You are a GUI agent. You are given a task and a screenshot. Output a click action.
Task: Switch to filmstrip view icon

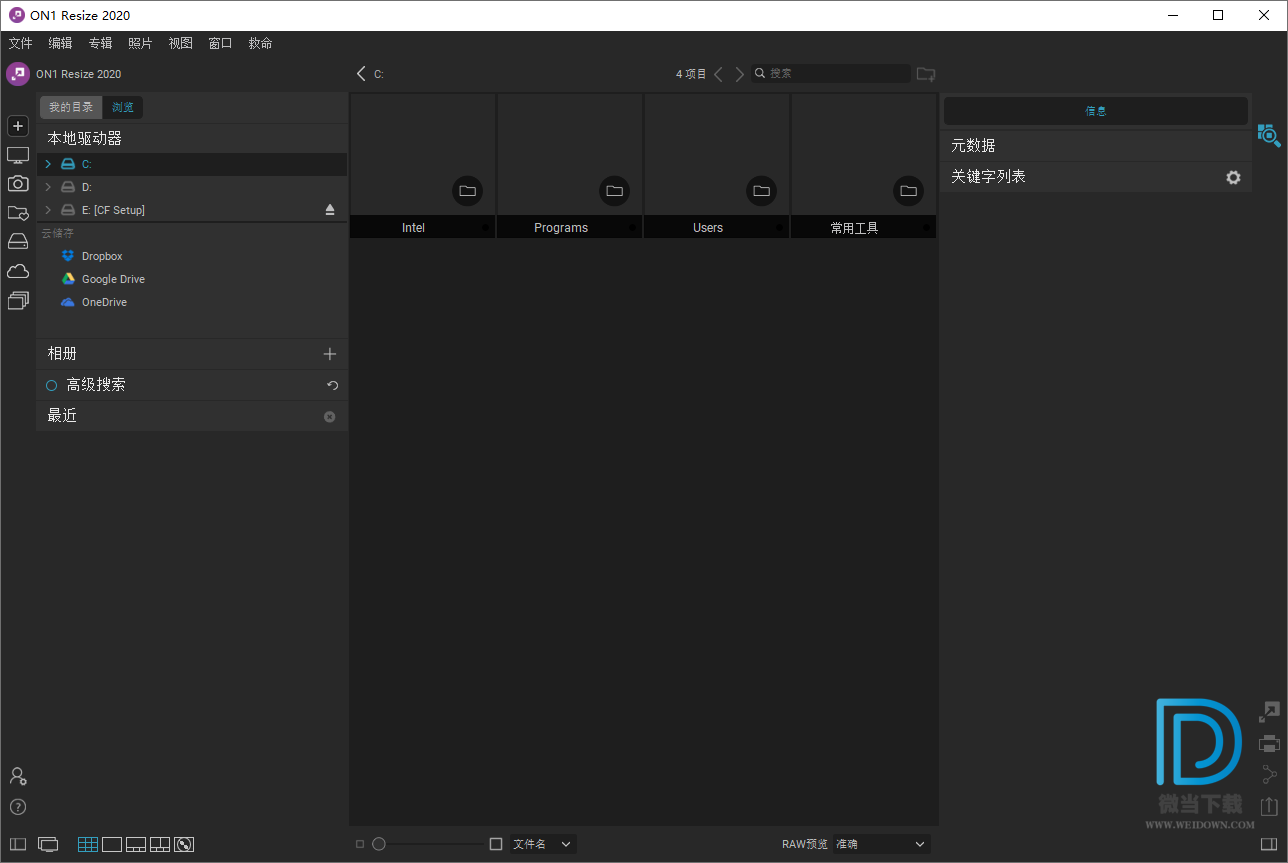(x=136, y=844)
